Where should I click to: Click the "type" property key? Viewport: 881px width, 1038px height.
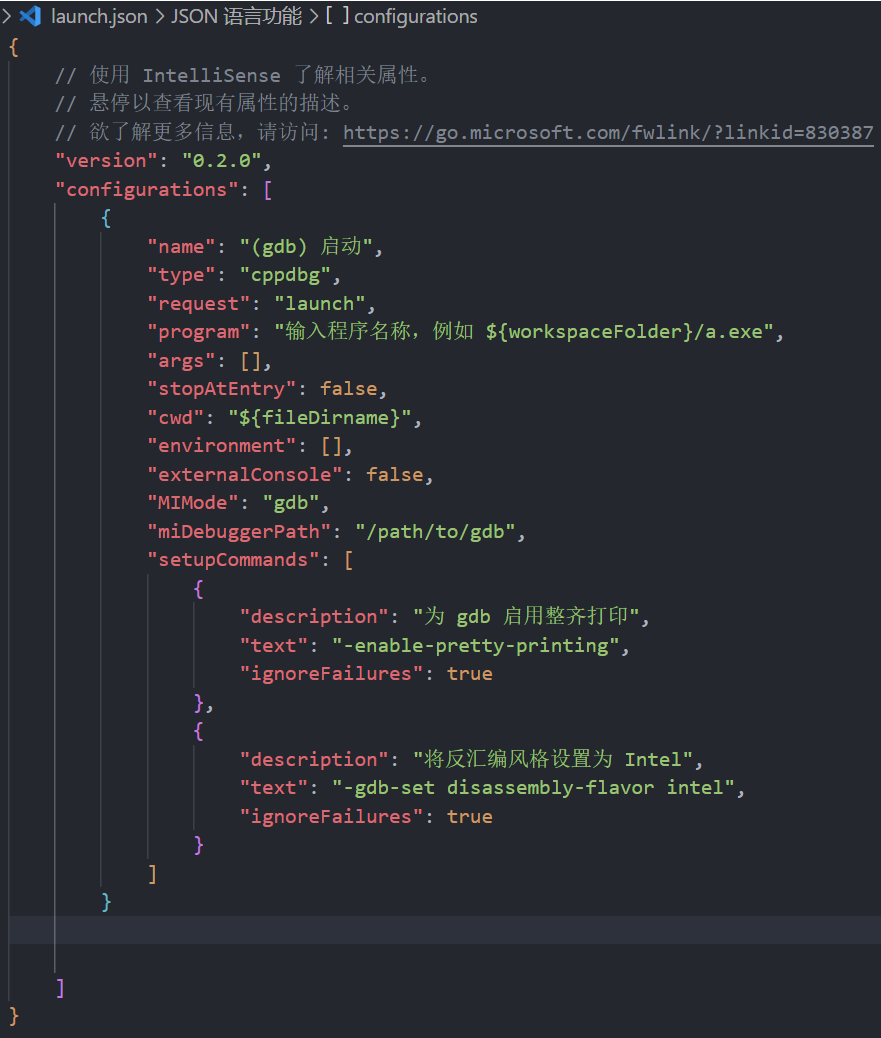pos(181,275)
